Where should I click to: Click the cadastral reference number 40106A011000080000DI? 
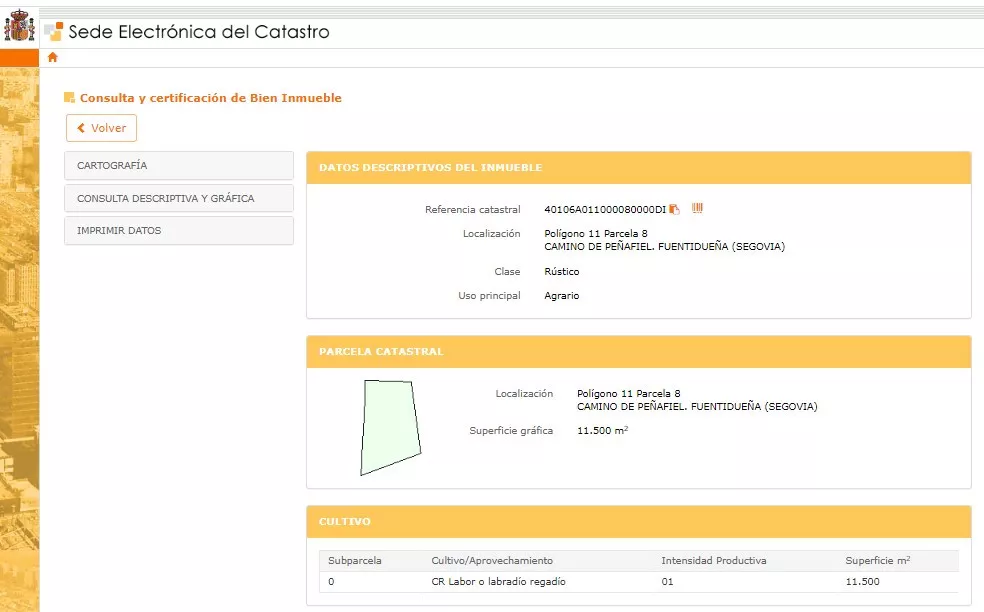coord(604,210)
